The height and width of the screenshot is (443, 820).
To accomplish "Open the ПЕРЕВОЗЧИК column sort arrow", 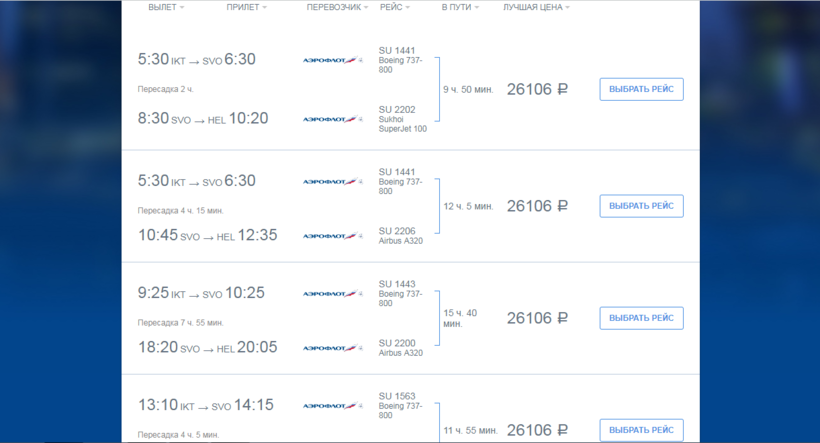I will coord(367,7).
